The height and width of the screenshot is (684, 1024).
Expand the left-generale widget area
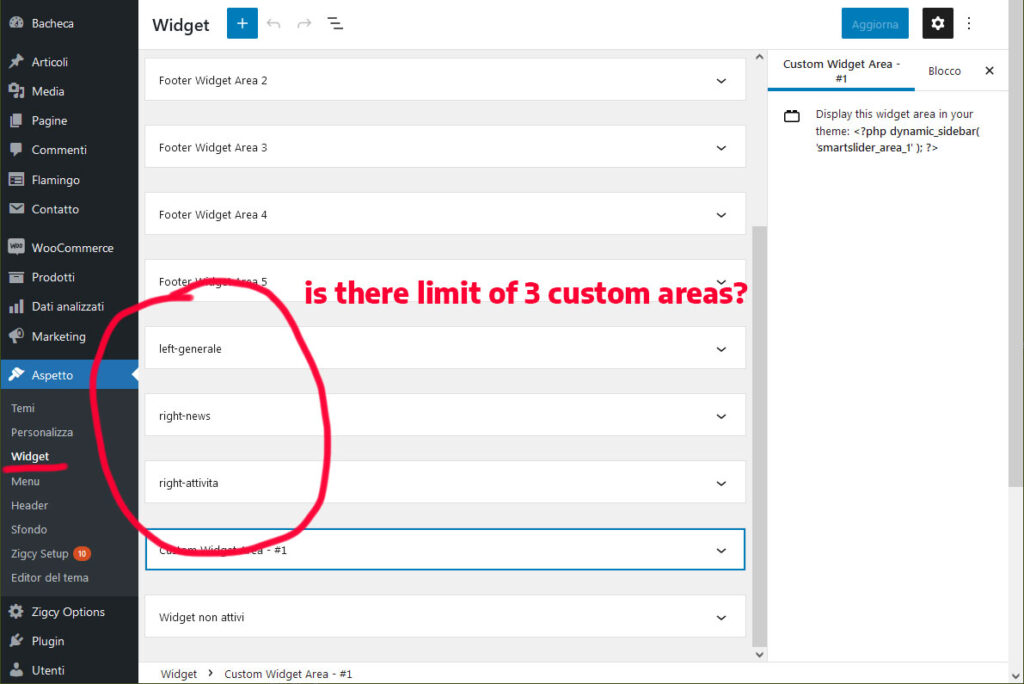tap(445, 348)
